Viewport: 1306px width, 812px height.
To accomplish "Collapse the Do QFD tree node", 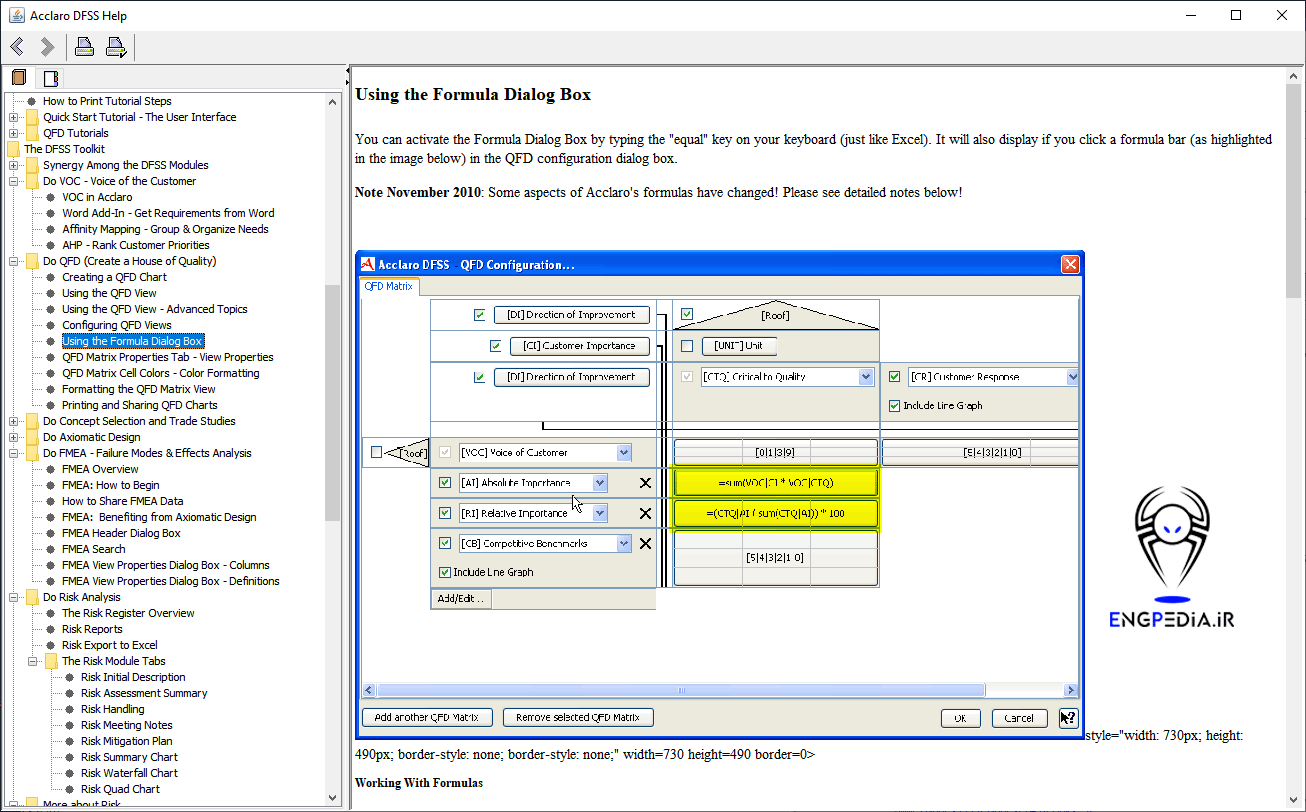I will click(13, 261).
